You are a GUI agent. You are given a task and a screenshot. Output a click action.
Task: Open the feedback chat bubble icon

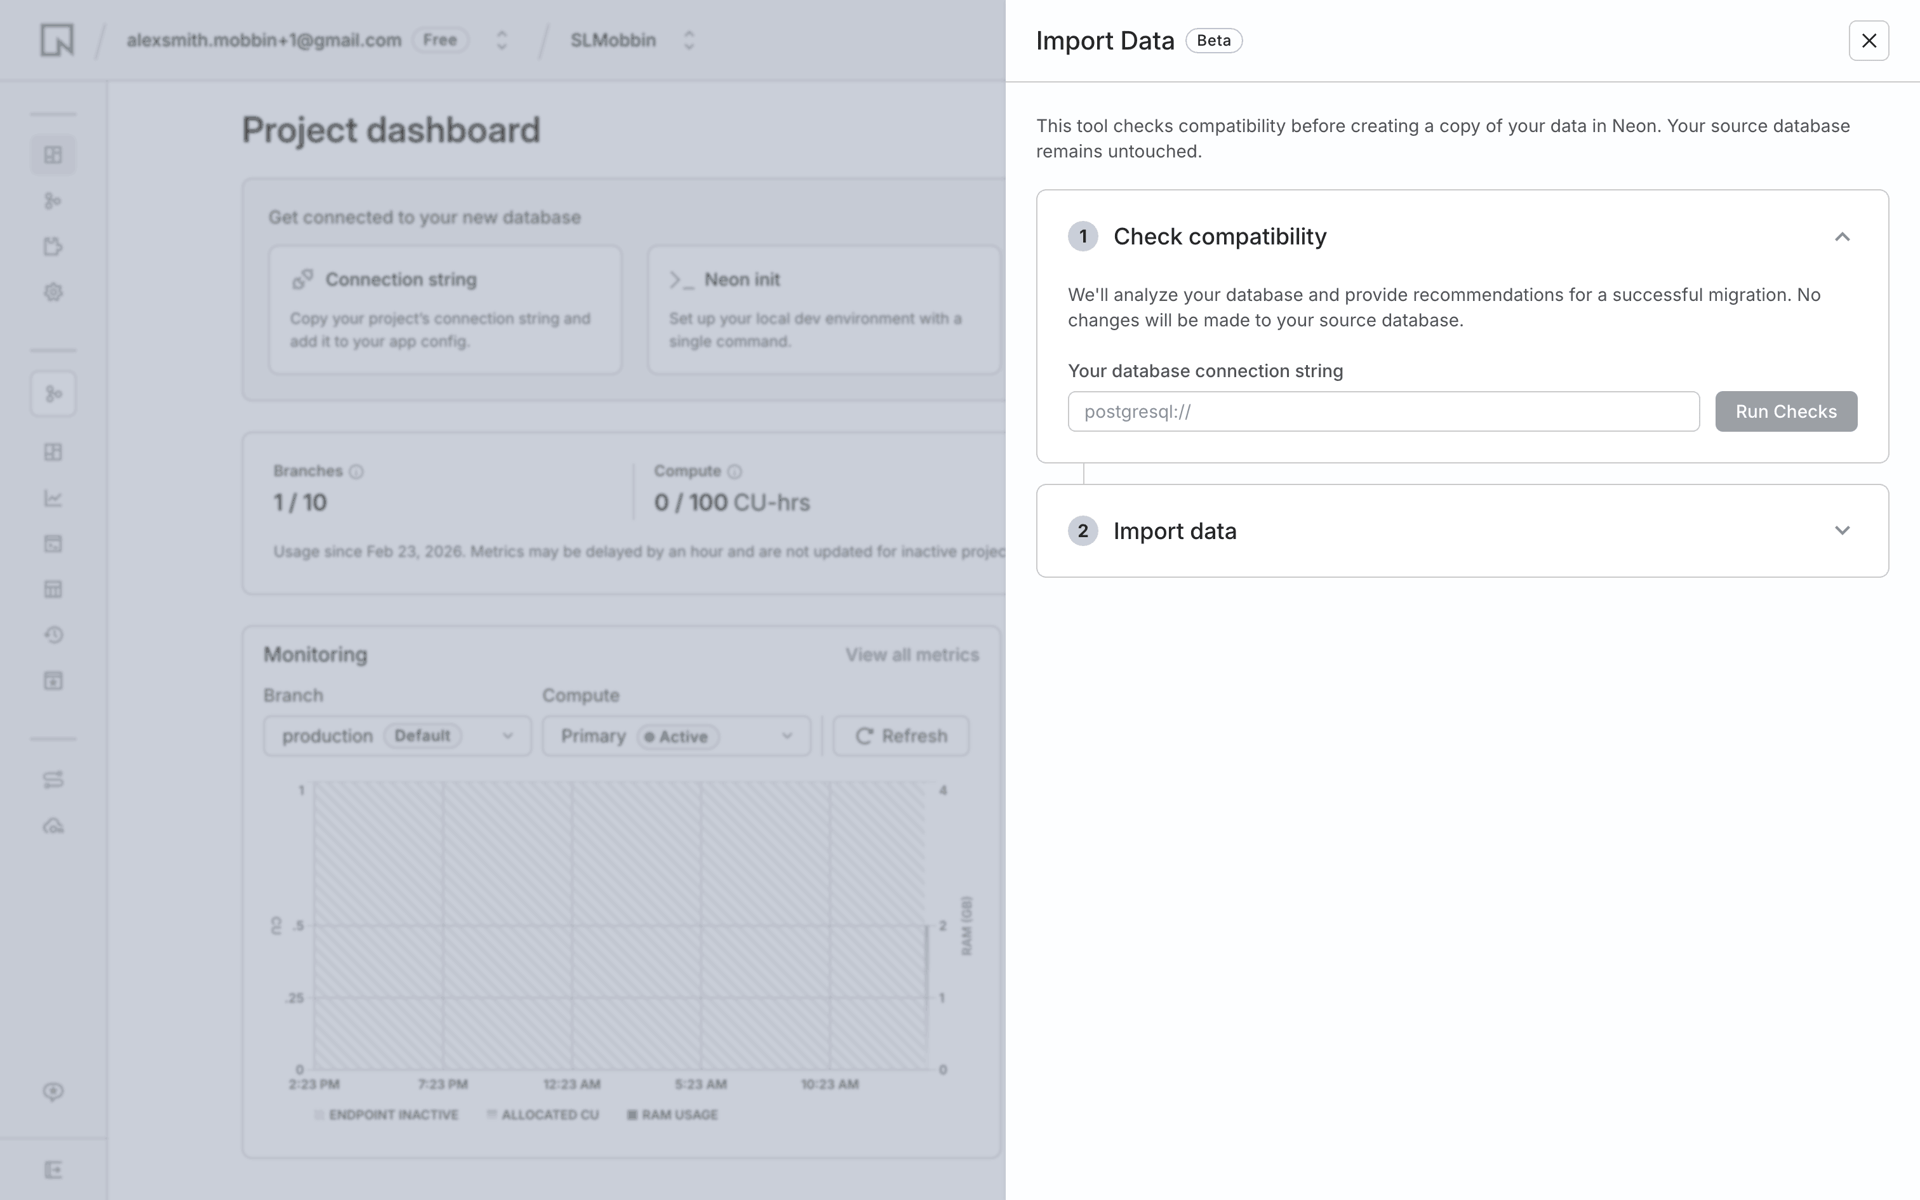point(53,1091)
